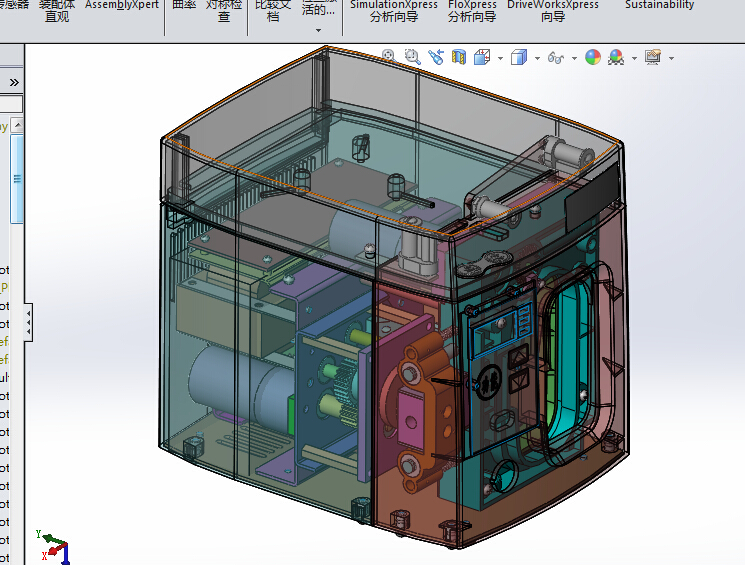
Task: Expand the Display Style dropdown arrow
Action: click(x=537, y=58)
